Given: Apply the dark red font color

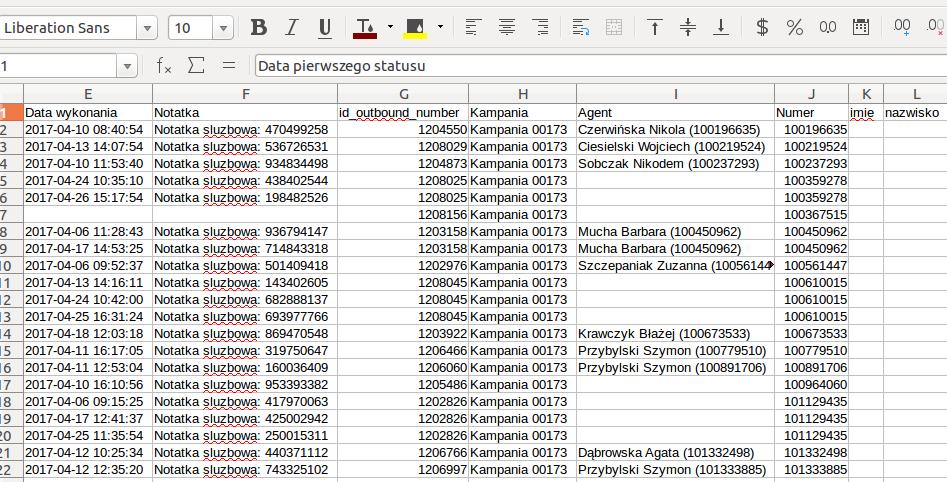Looking at the screenshot, I should pos(365,28).
